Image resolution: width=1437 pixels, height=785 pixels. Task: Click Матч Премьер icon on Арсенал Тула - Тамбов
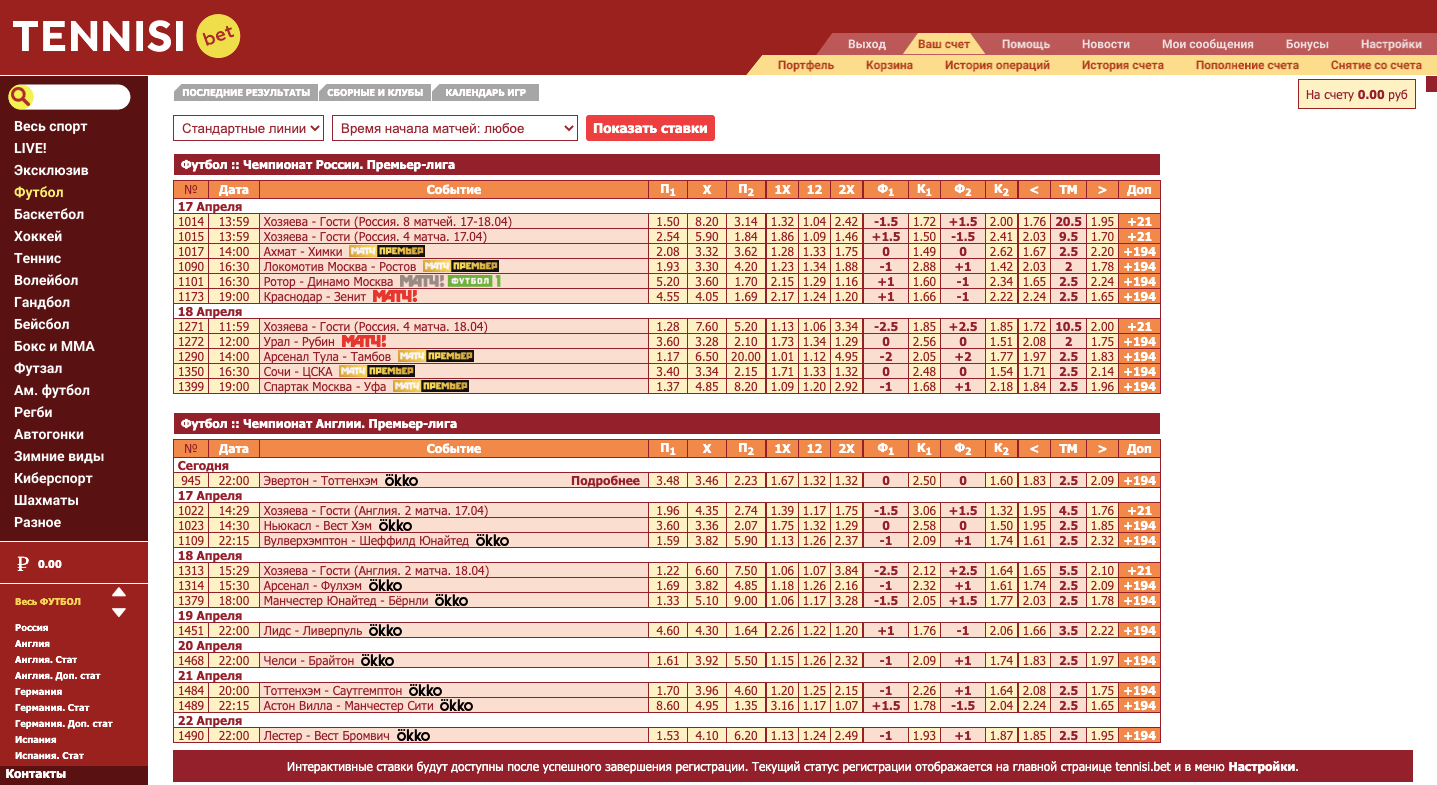click(x=435, y=356)
